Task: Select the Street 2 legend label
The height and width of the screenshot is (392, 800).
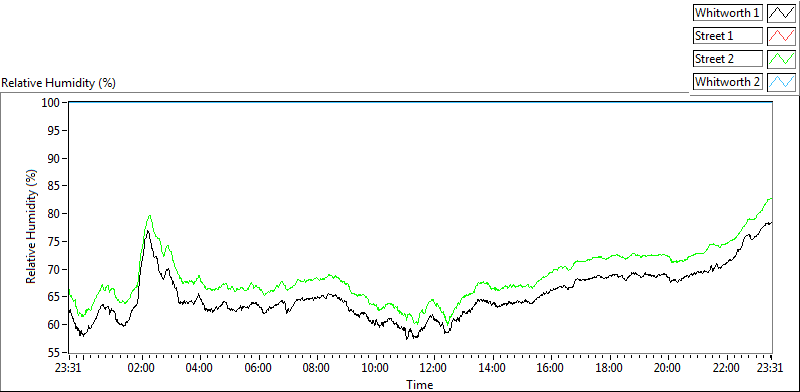Action: pyautogui.click(x=727, y=59)
